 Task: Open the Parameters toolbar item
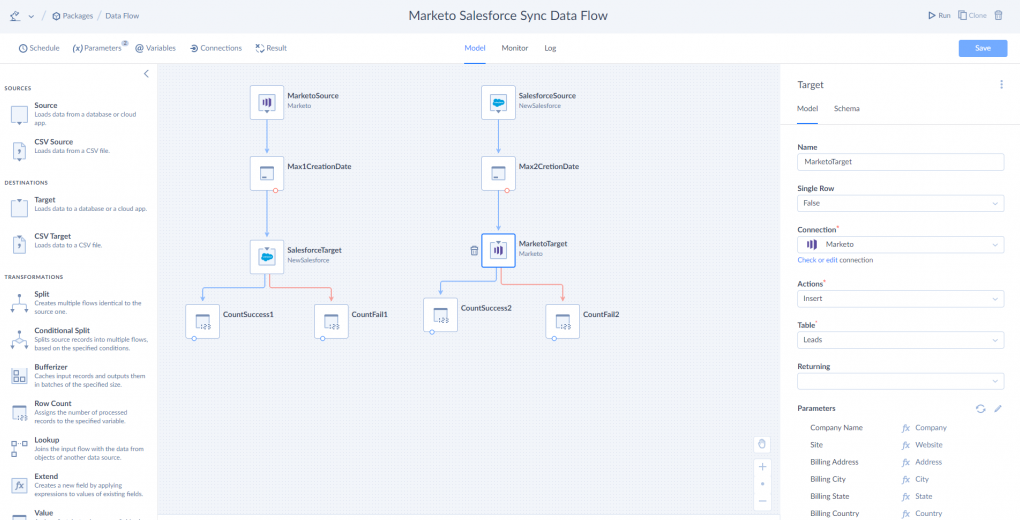(98, 48)
